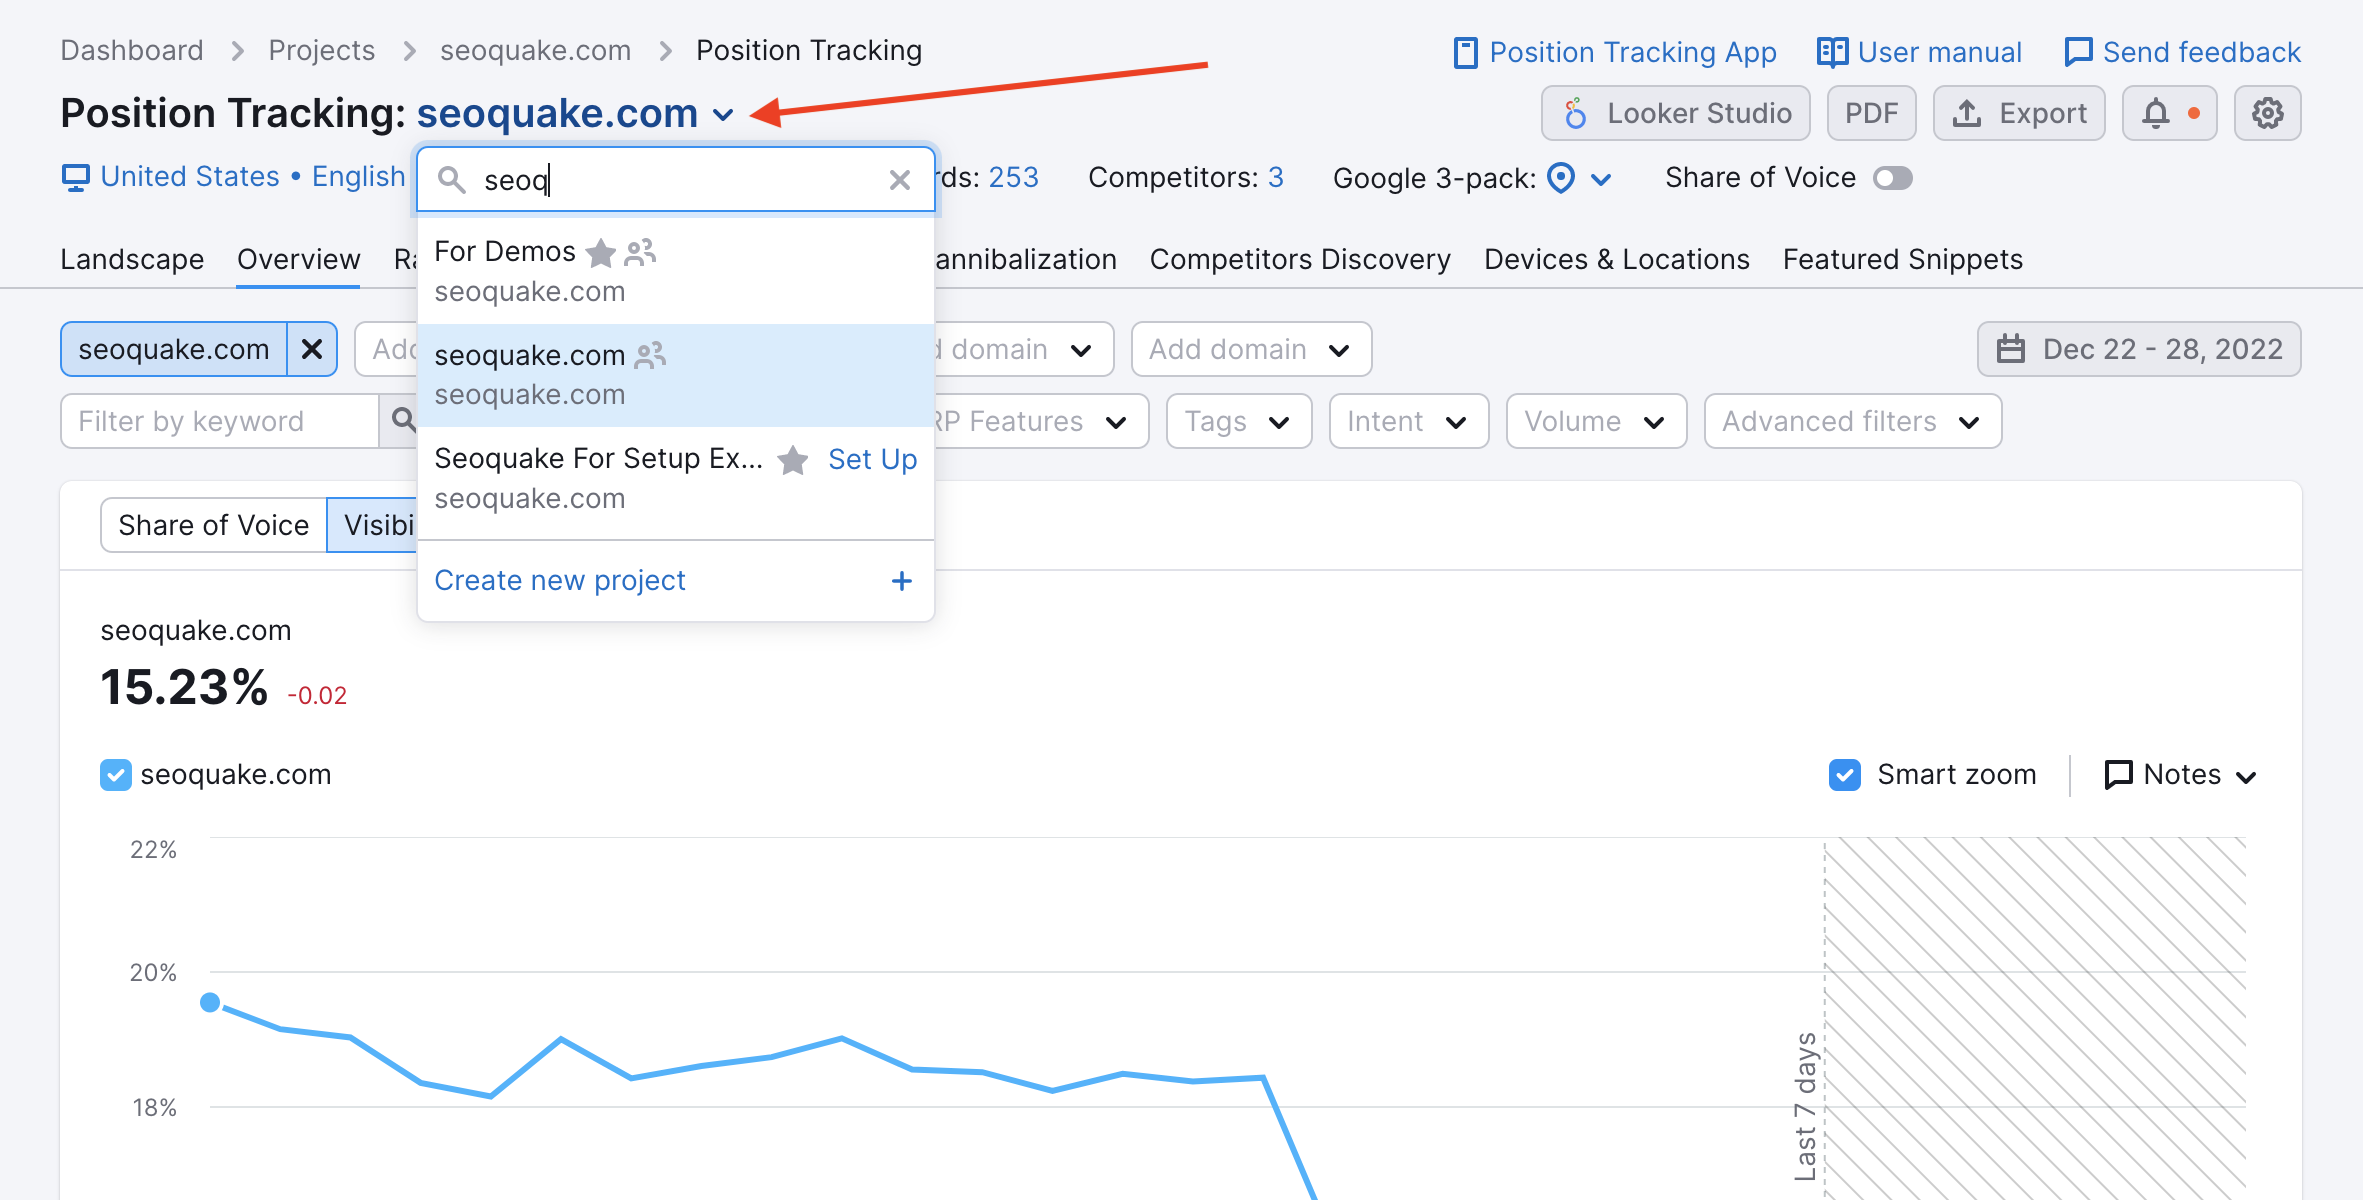The height and width of the screenshot is (1200, 2363).
Task: Click United States location link
Action: [x=190, y=176]
